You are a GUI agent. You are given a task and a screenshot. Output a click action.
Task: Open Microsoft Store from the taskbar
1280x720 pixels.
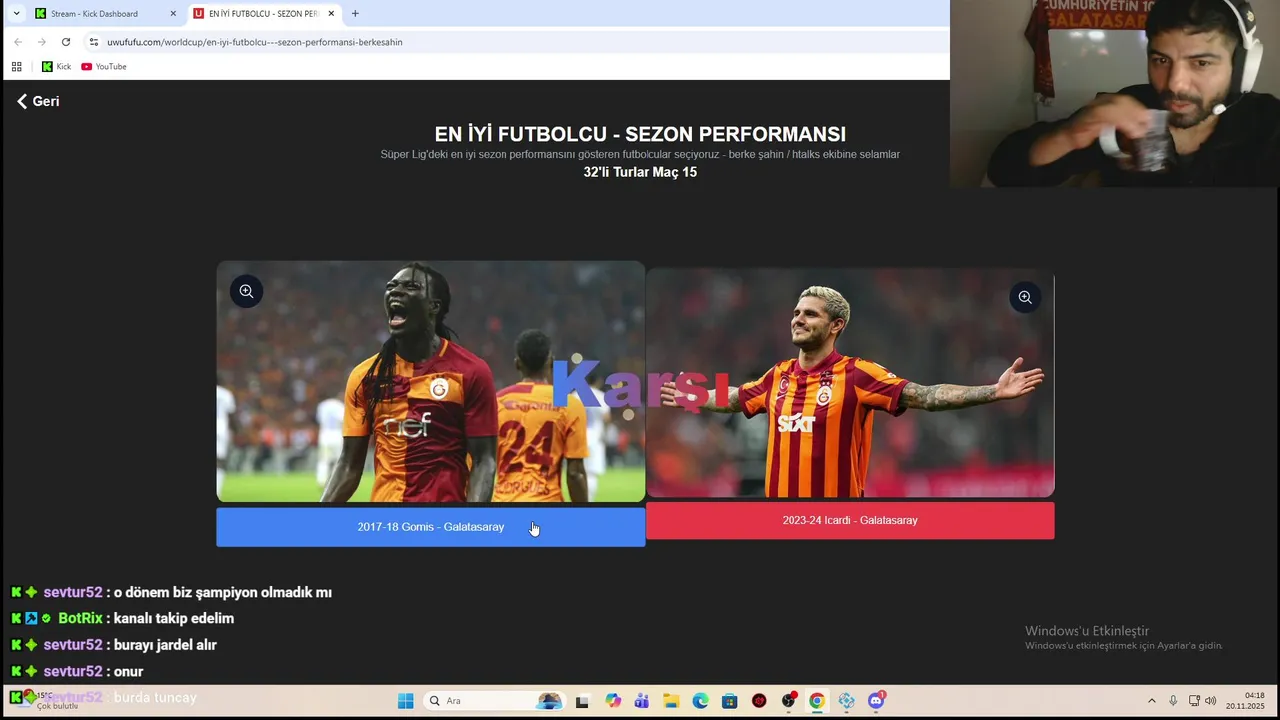730,701
